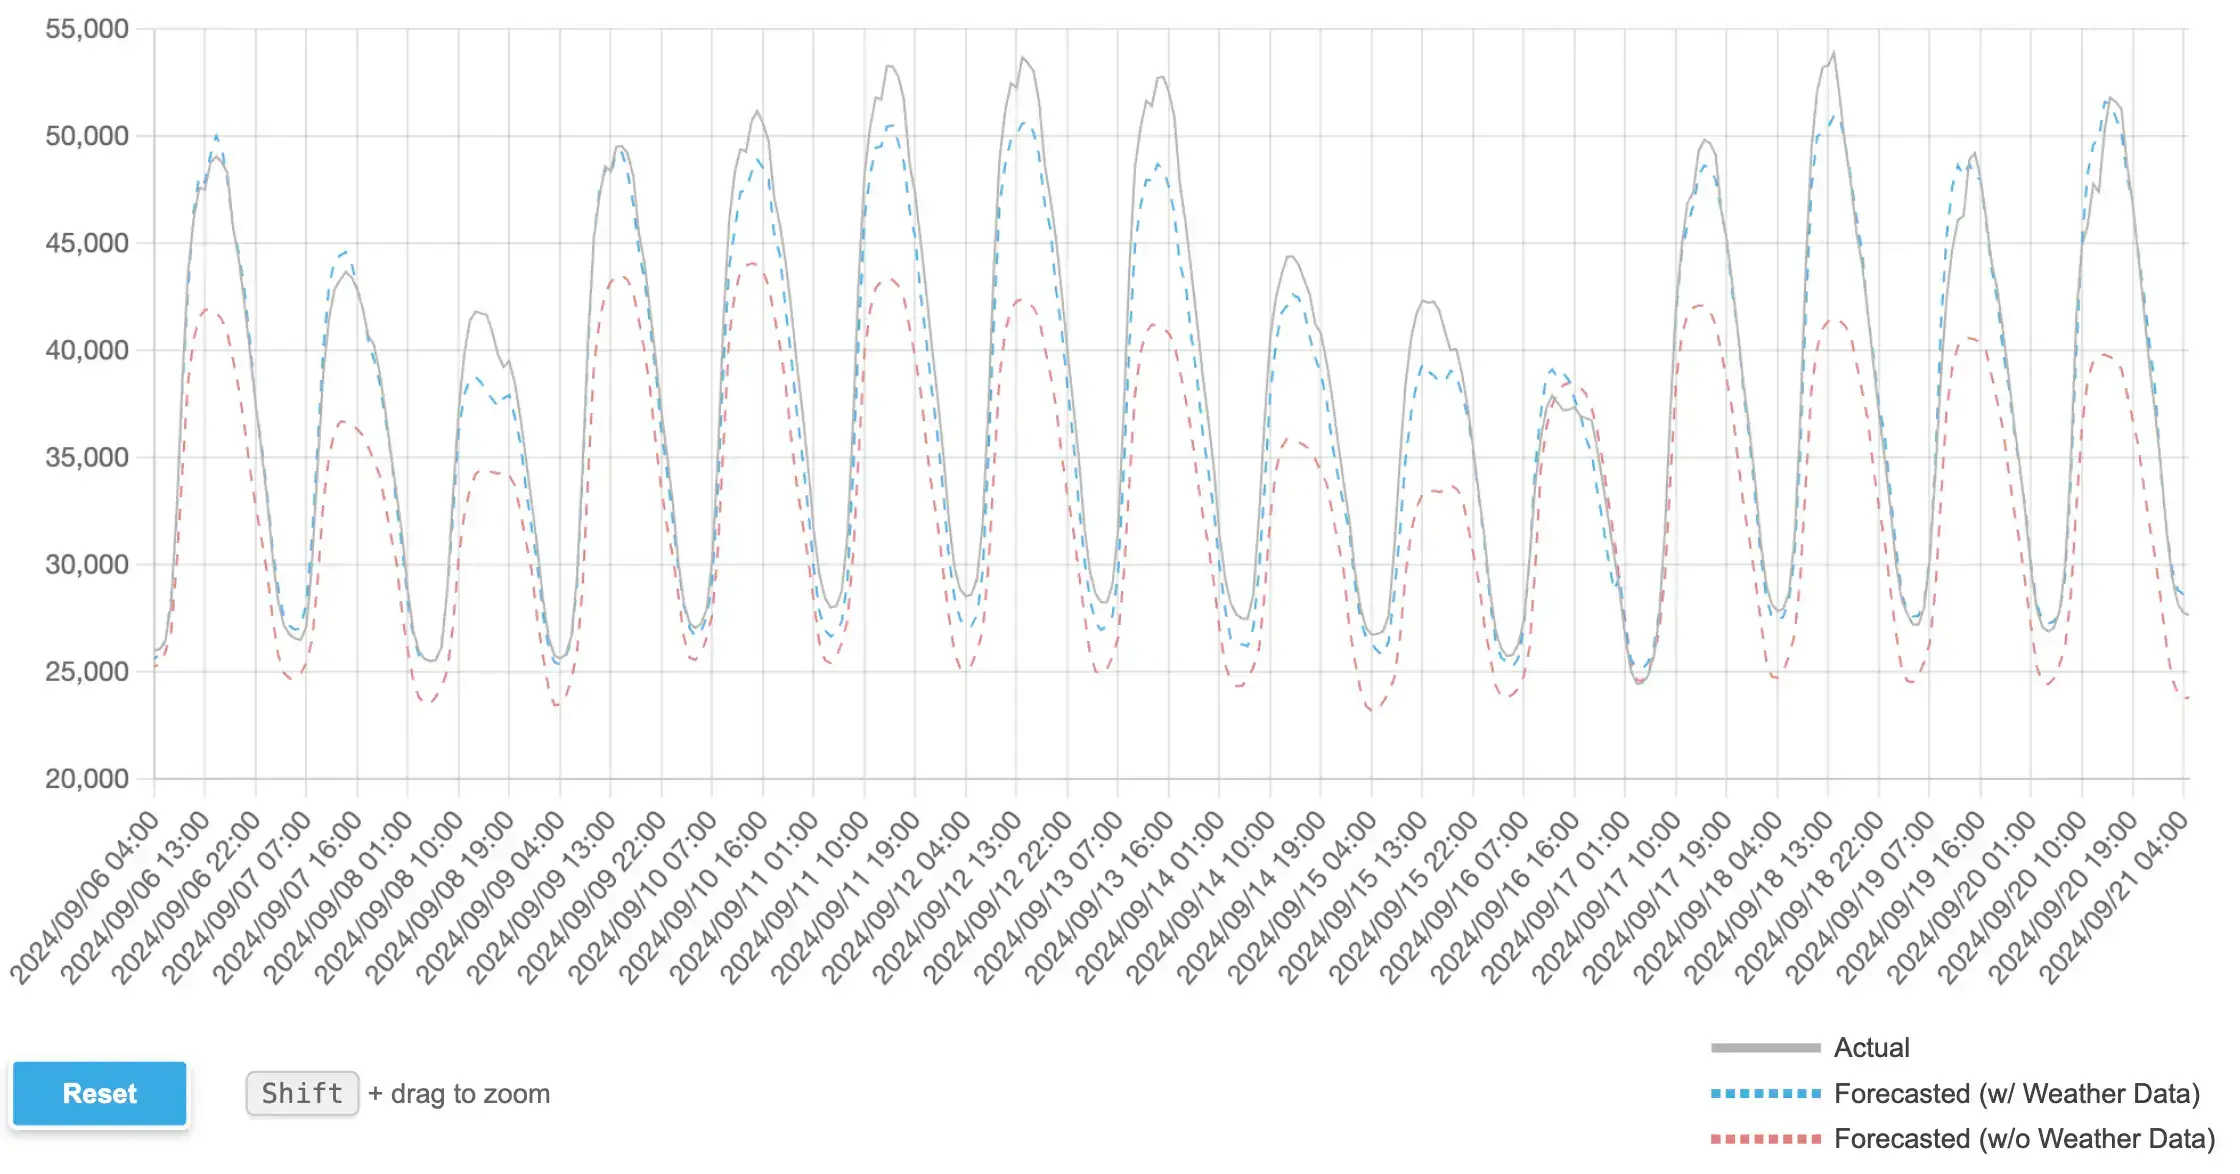Click the Shift key hint label
The width and height of the screenshot is (2240, 1174).
[x=302, y=1093]
